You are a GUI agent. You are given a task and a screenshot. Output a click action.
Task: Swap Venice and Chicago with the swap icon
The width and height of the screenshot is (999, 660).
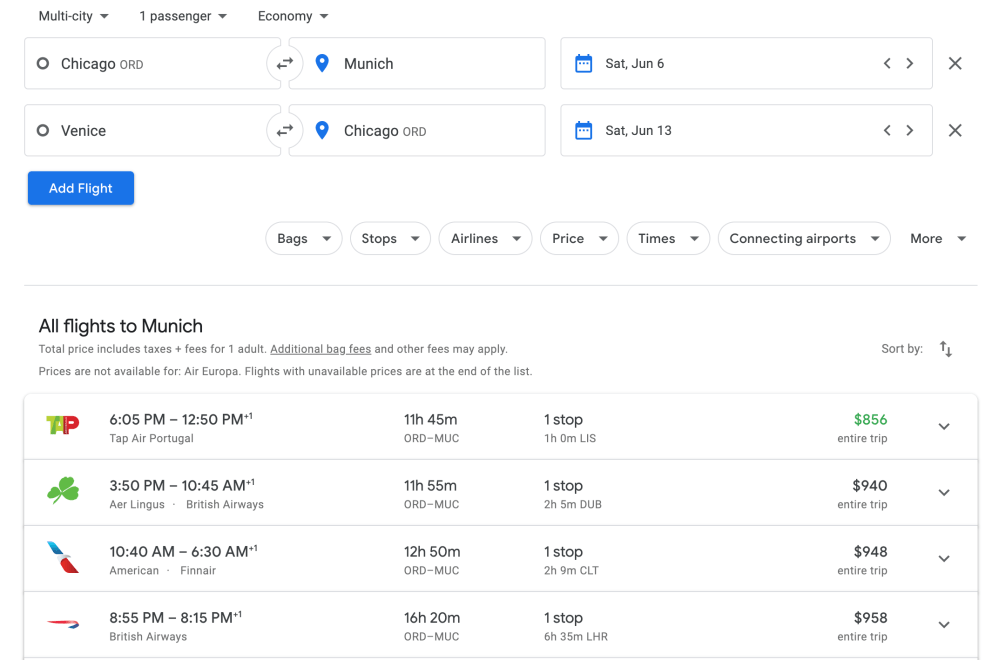pyautogui.click(x=285, y=131)
